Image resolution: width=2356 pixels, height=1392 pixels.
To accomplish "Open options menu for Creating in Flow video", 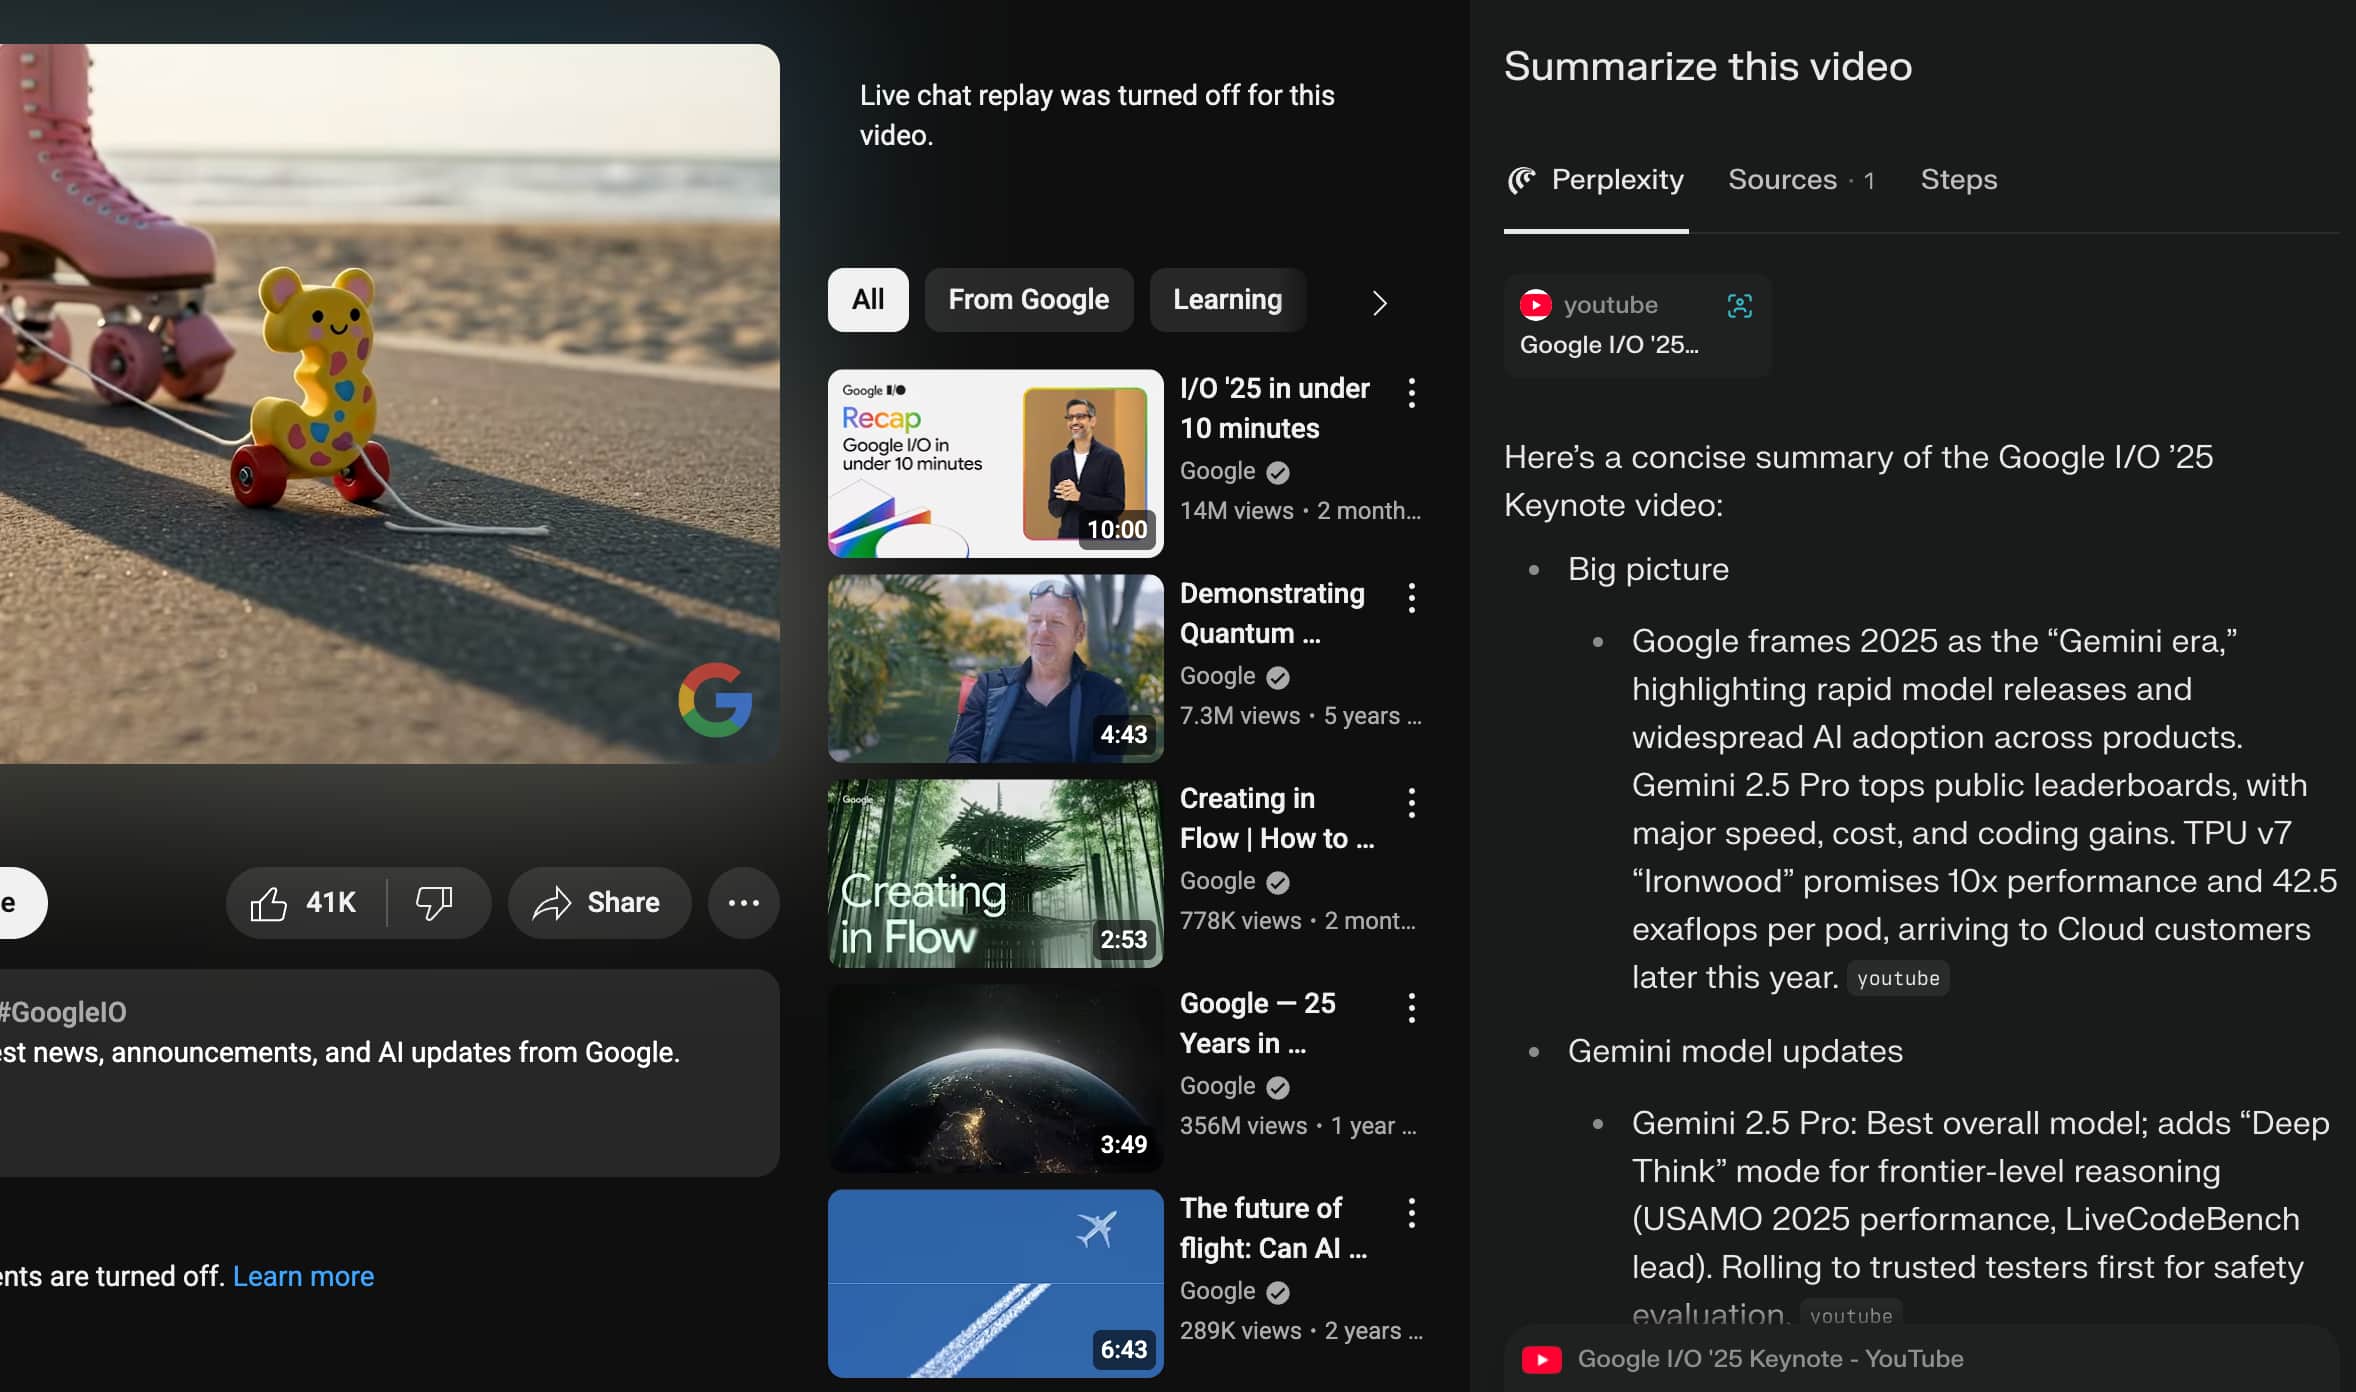I will 1411,803.
